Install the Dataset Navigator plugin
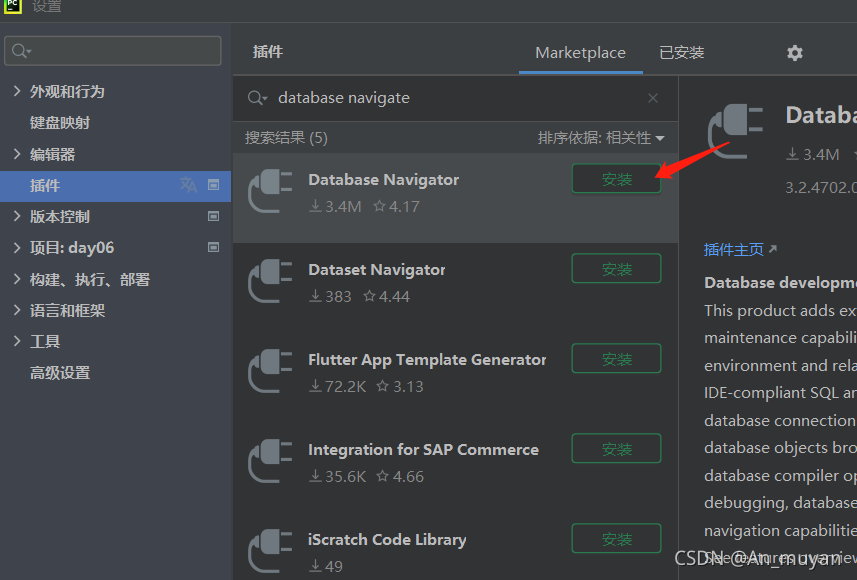857x580 pixels. click(617, 268)
